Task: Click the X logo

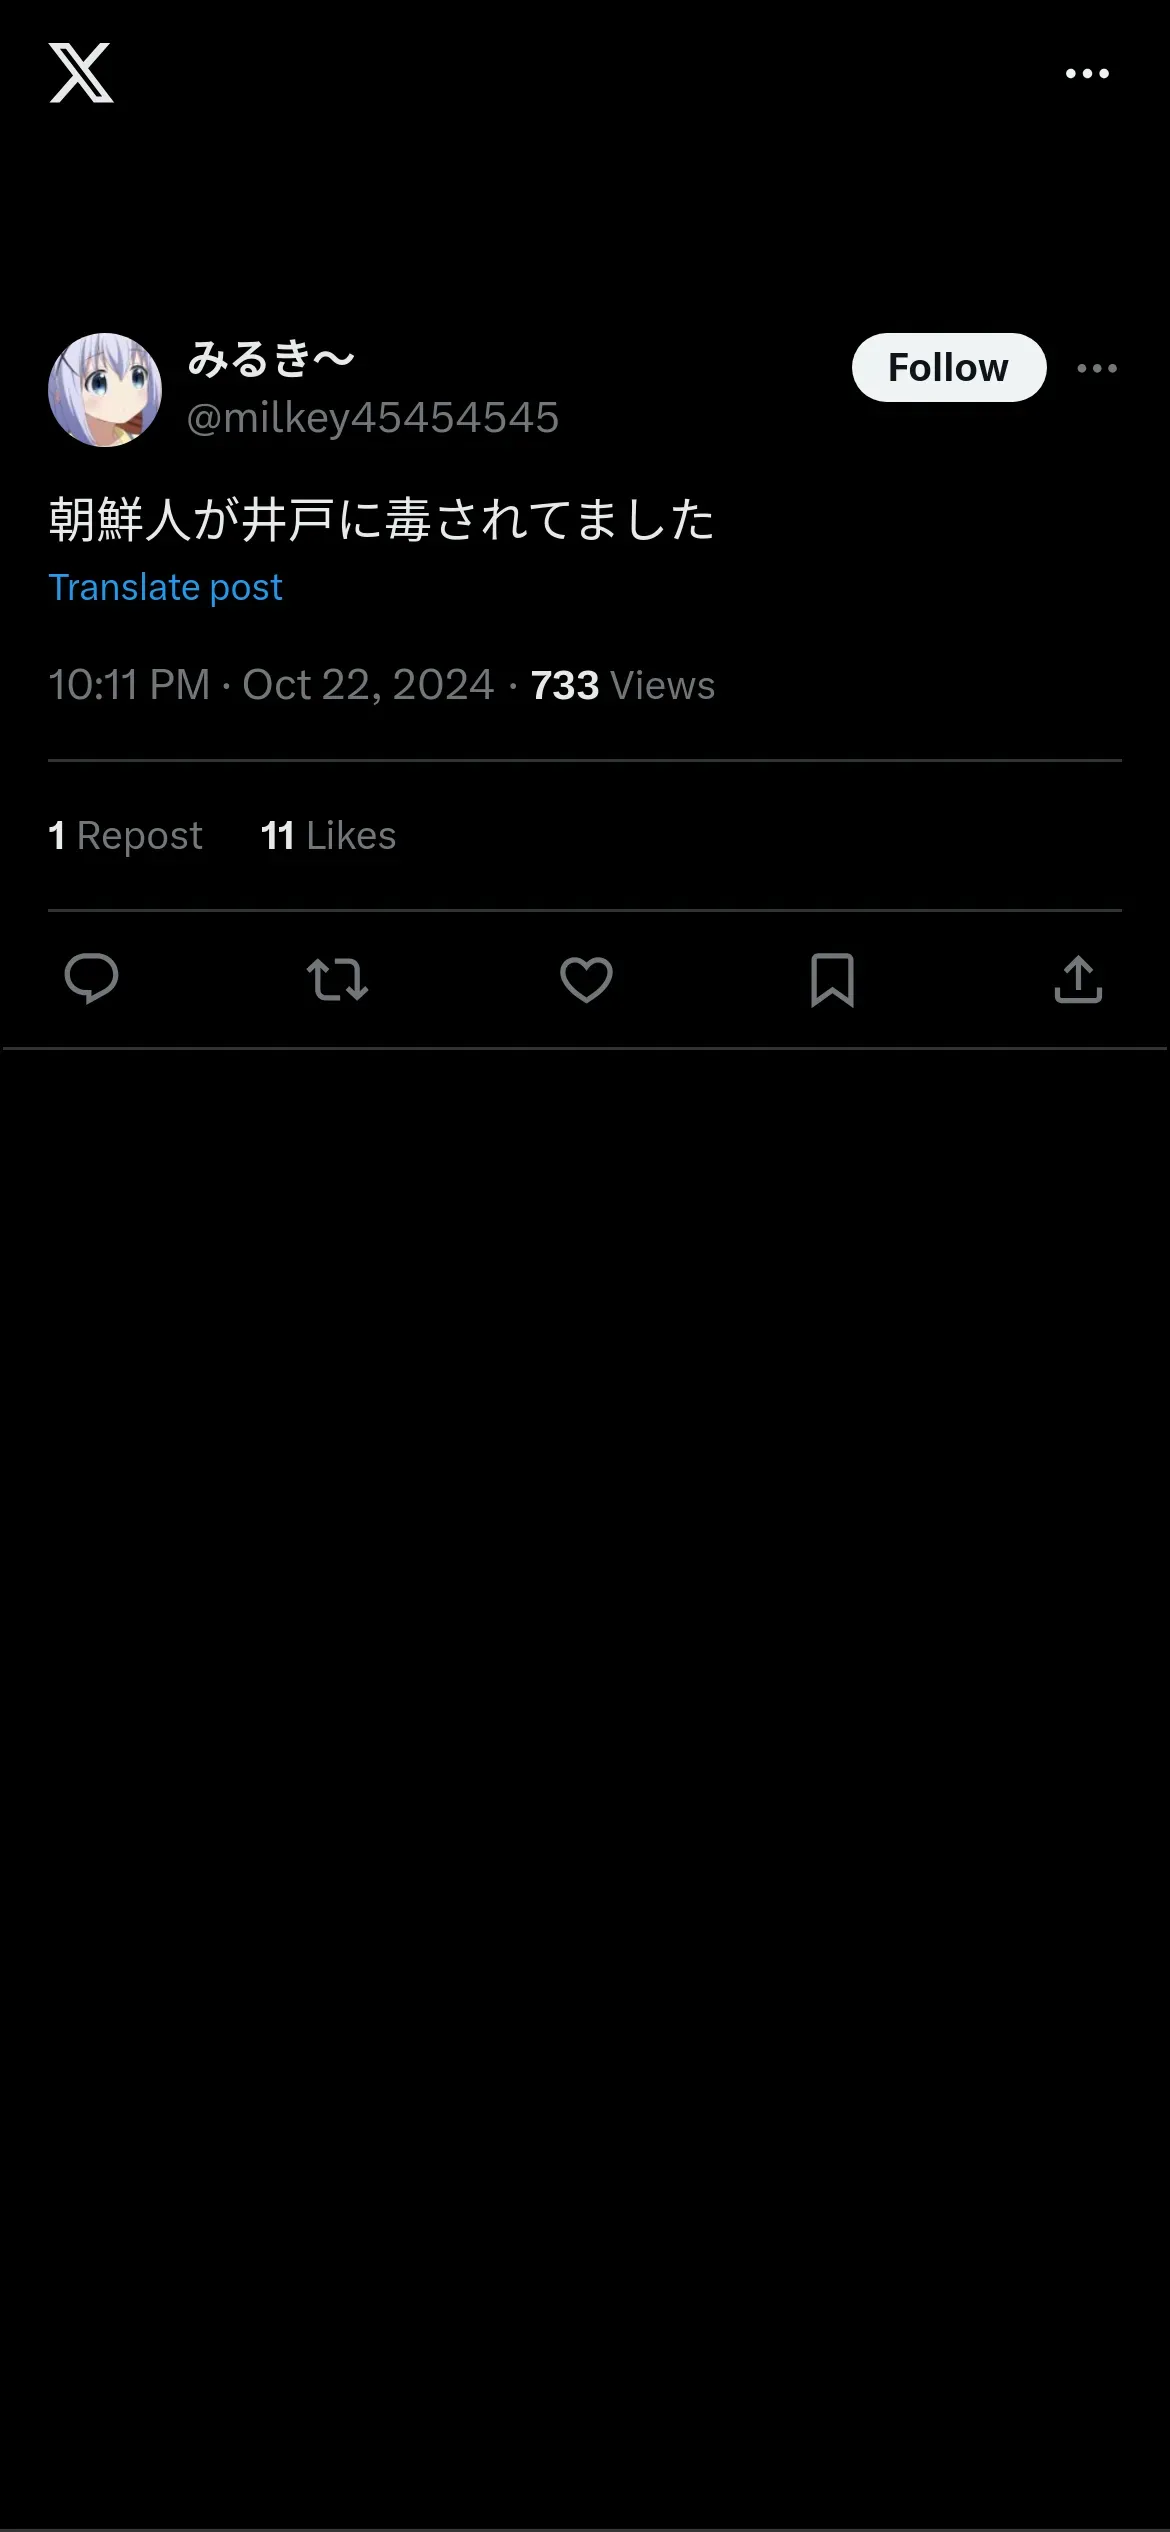Action: (x=81, y=73)
